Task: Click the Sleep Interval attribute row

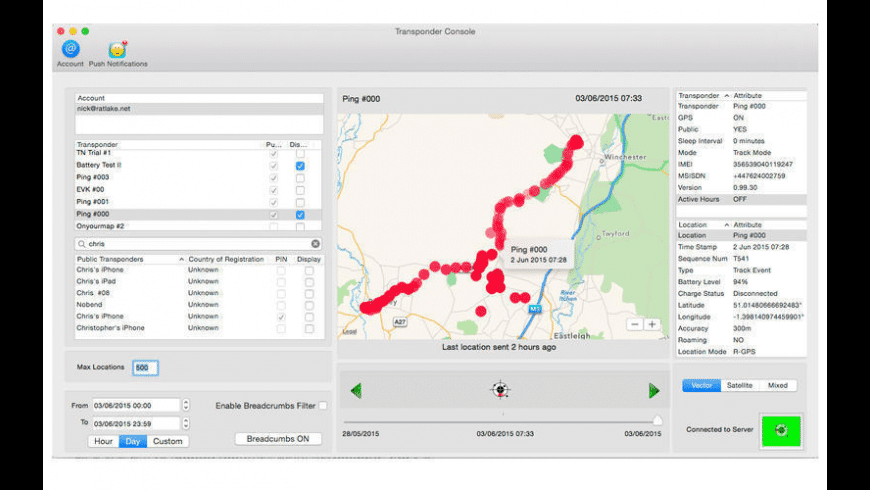Action: coord(741,141)
